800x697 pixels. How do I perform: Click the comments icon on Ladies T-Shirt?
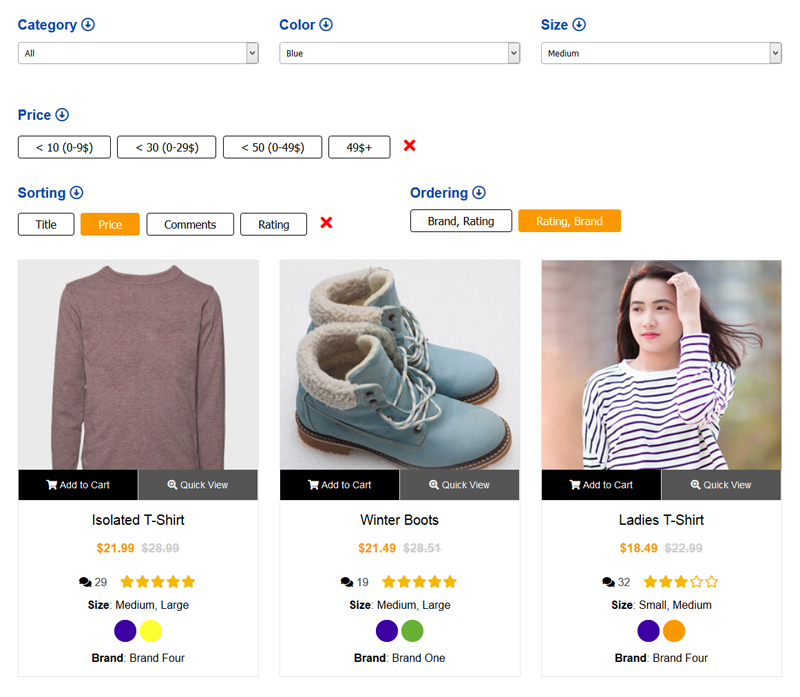pyautogui.click(x=608, y=582)
